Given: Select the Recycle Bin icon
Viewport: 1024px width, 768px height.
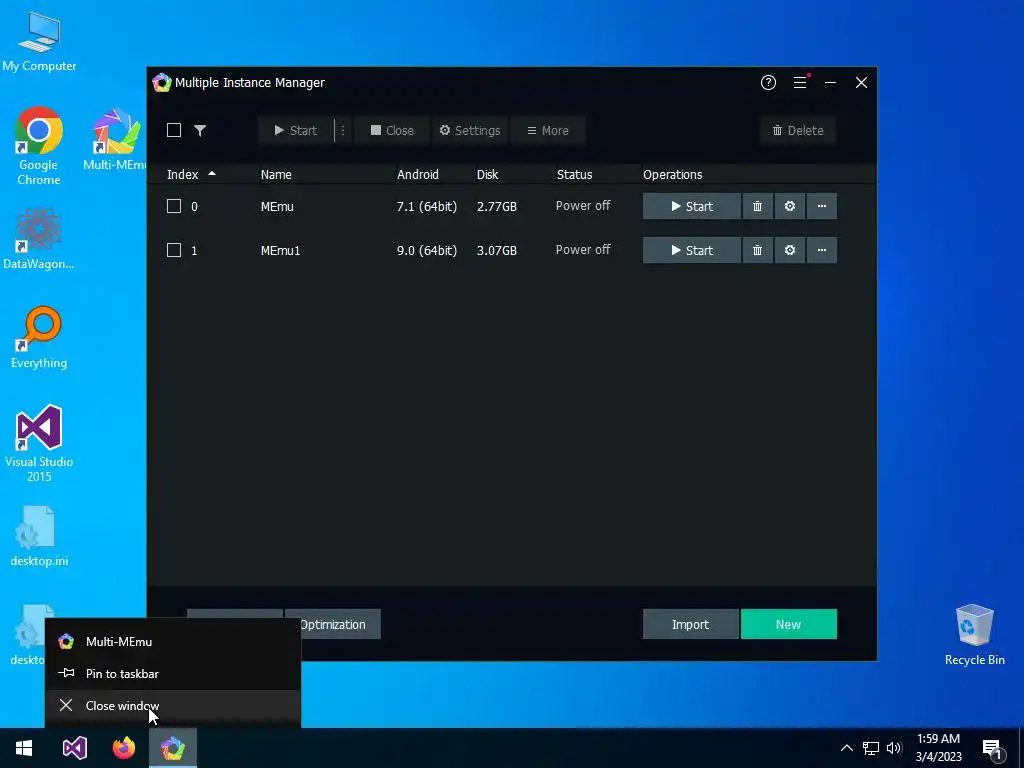Looking at the screenshot, I should point(974,634).
